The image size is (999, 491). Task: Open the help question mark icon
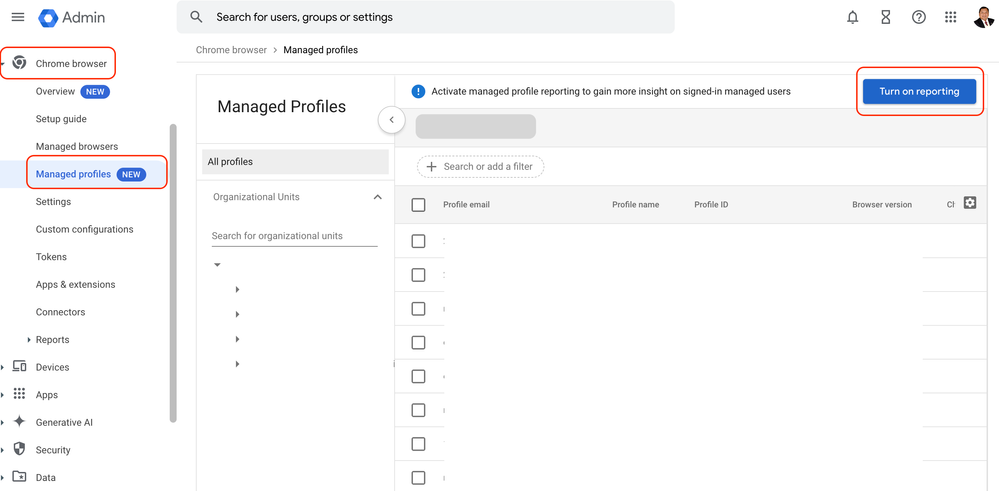(x=918, y=18)
